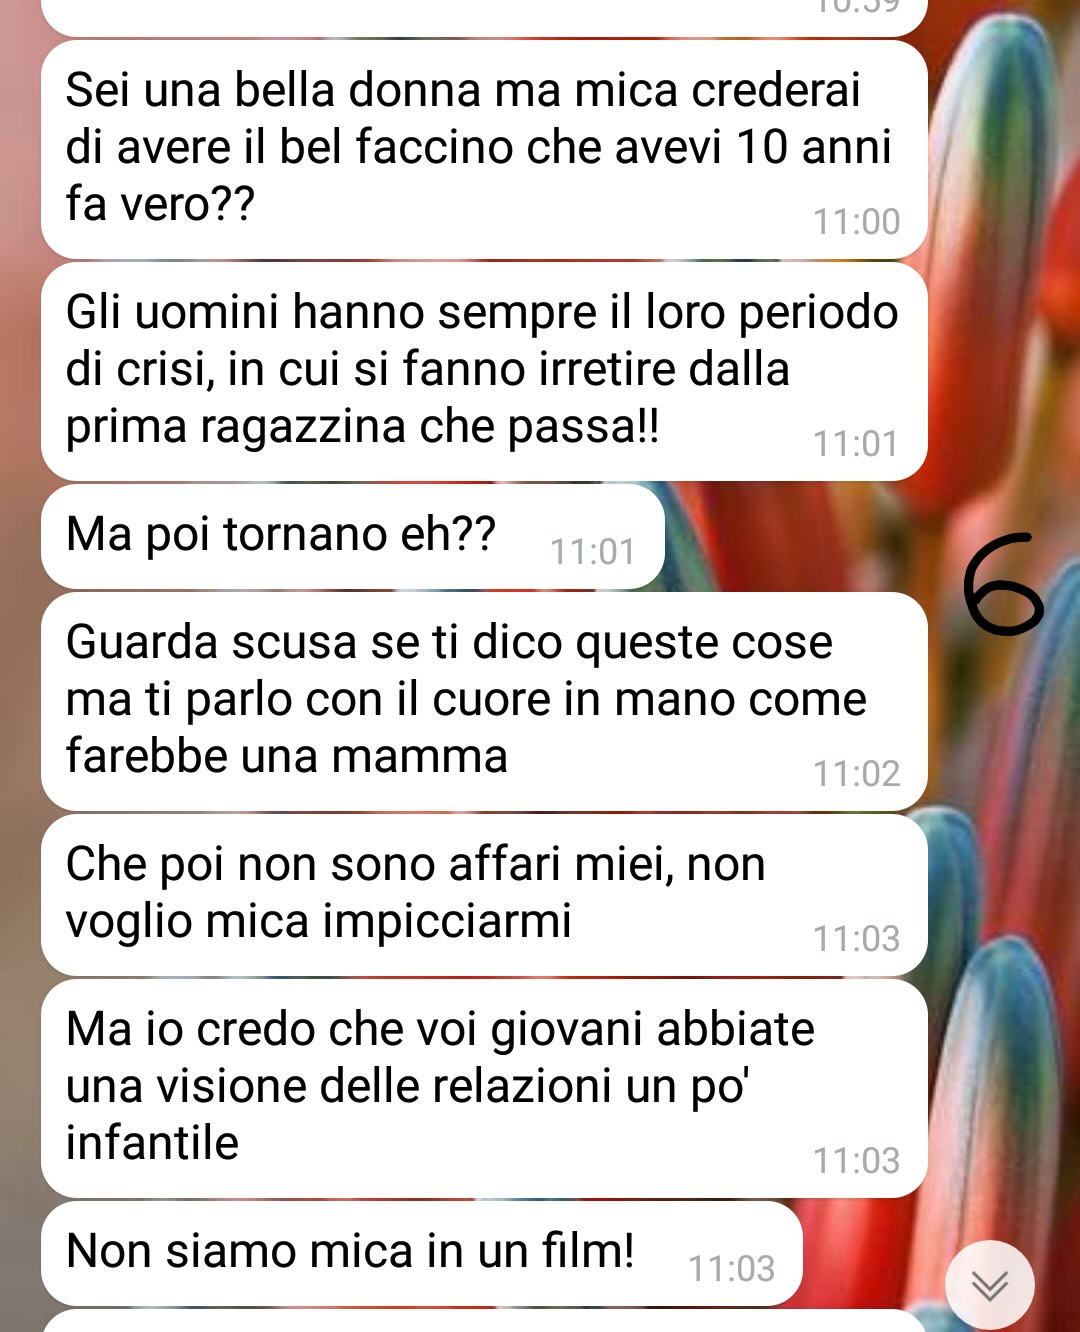The image size is (1080, 1332).
Task: Tap the cut-off message bubble above "Sei una bella donna"
Action: coord(484,17)
